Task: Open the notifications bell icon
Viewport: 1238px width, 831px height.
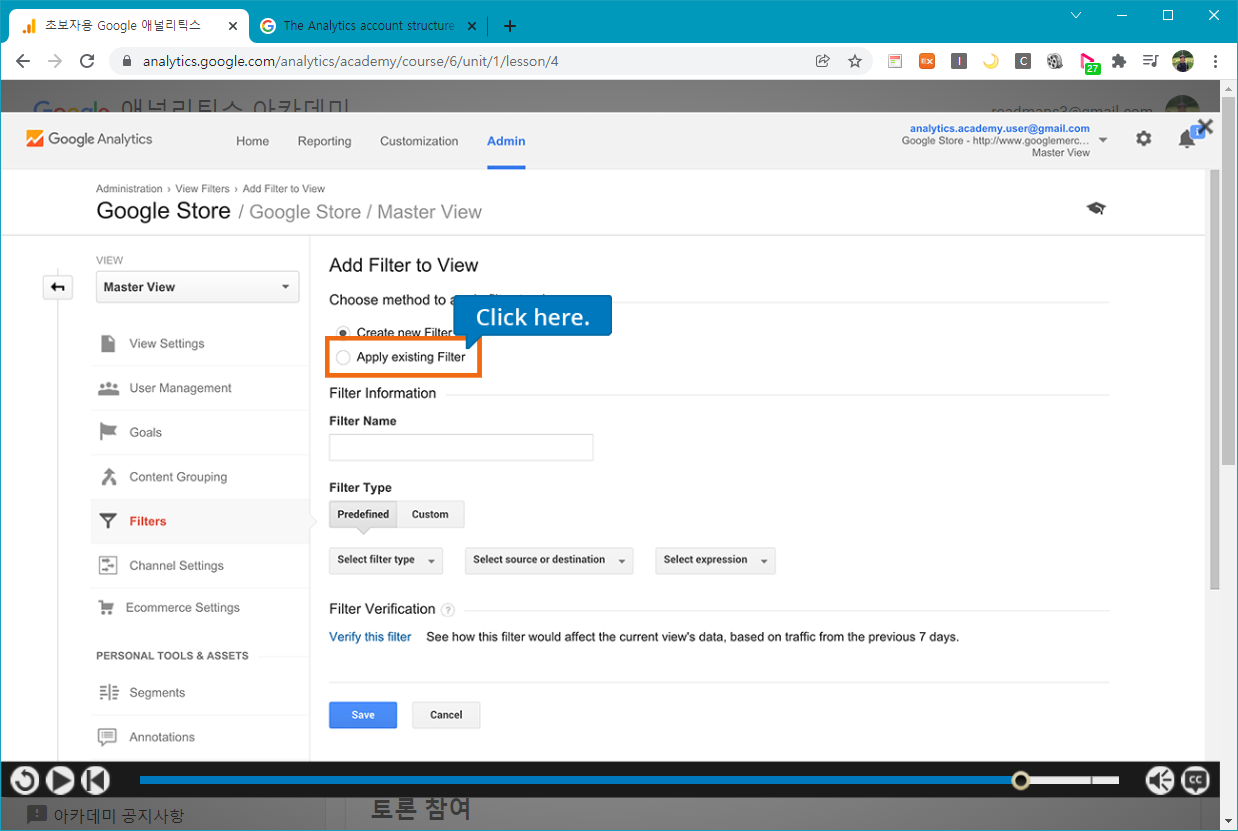Action: click(x=1187, y=139)
